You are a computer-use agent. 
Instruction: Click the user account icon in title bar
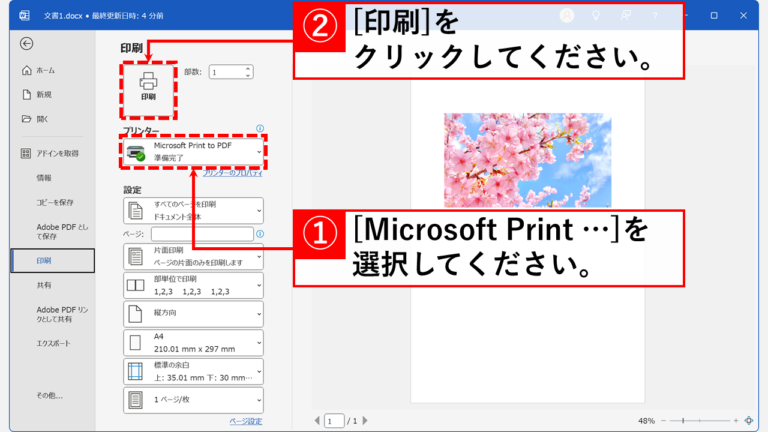tap(567, 15)
